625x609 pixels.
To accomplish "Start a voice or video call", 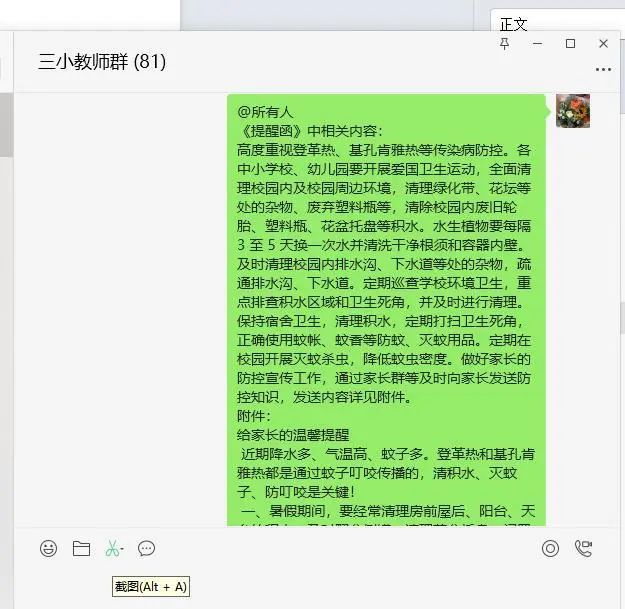I will pos(583,548).
